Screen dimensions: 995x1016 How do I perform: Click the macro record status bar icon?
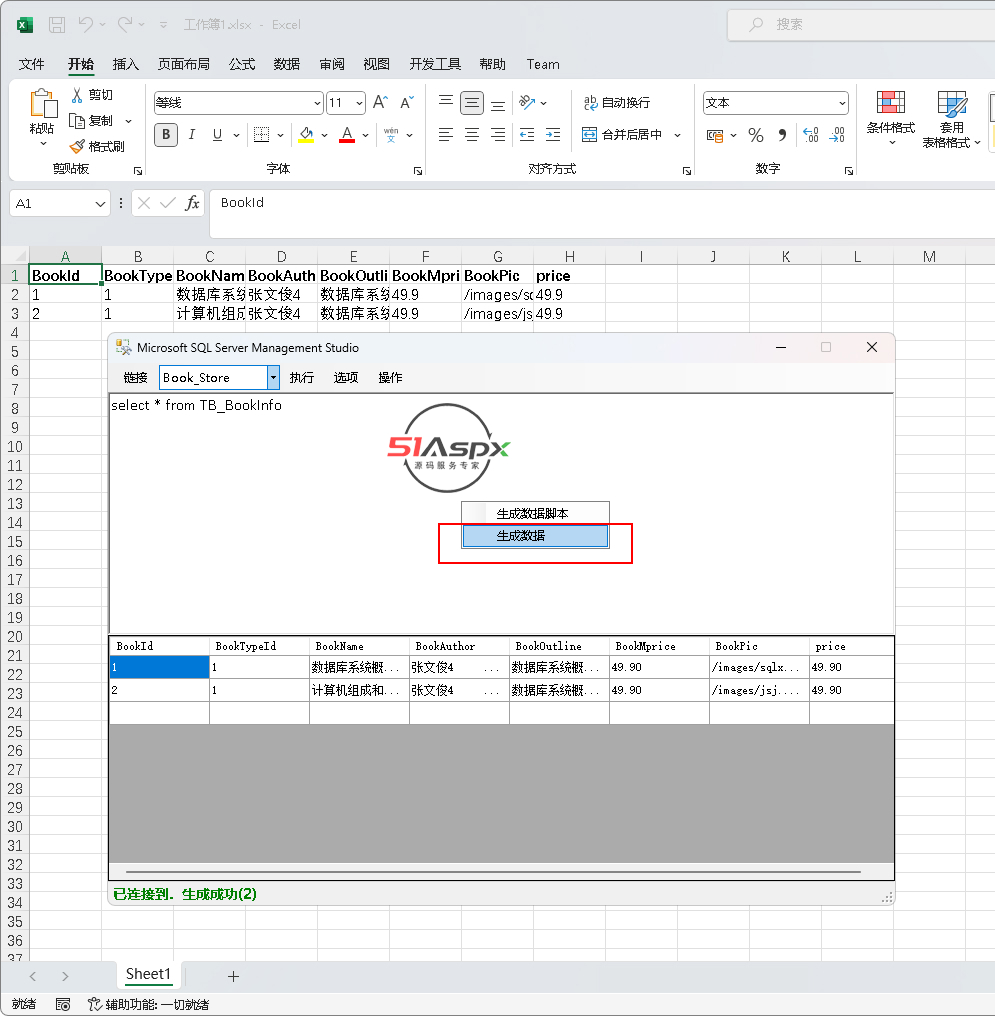(x=63, y=1004)
